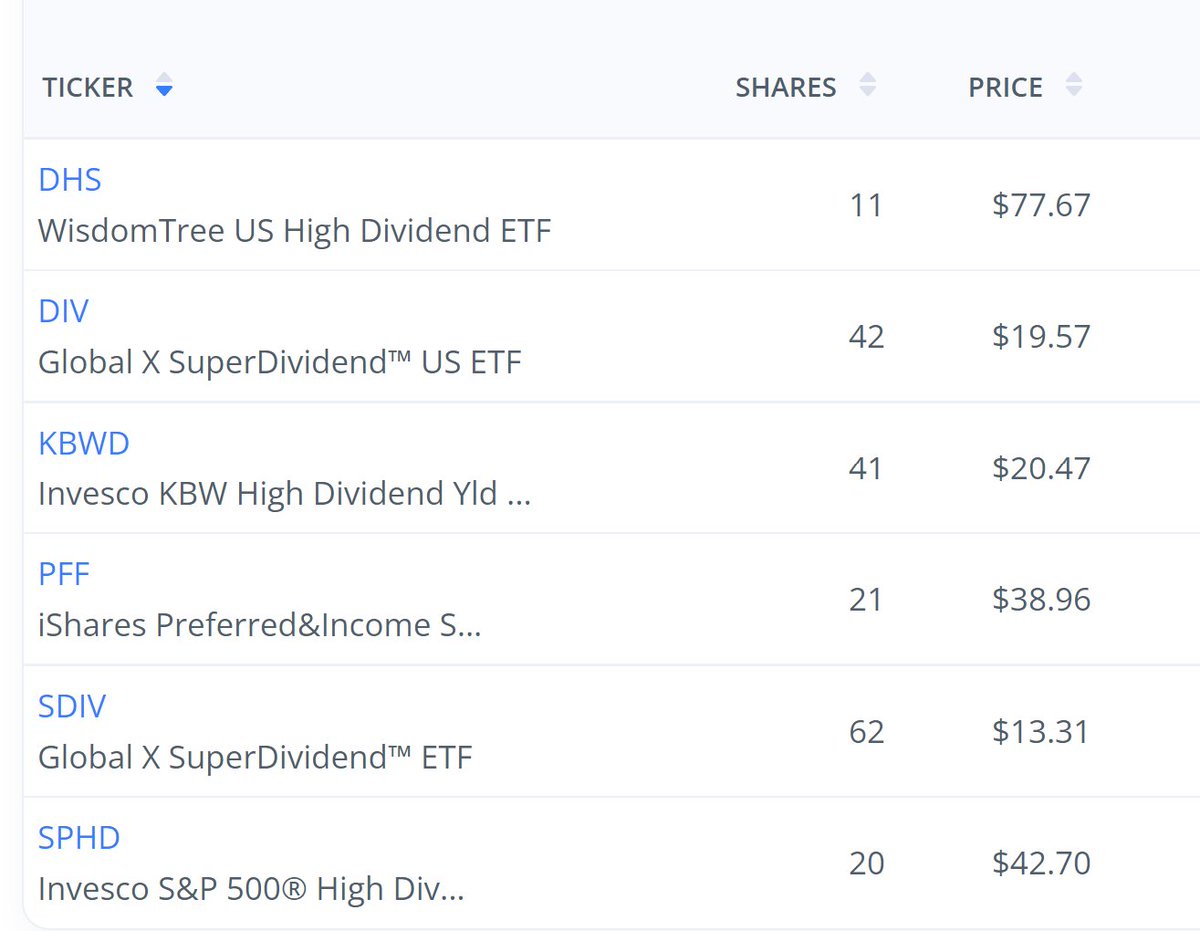Click the SHARES column header label
The image size is (1200, 931).
point(785,88)
